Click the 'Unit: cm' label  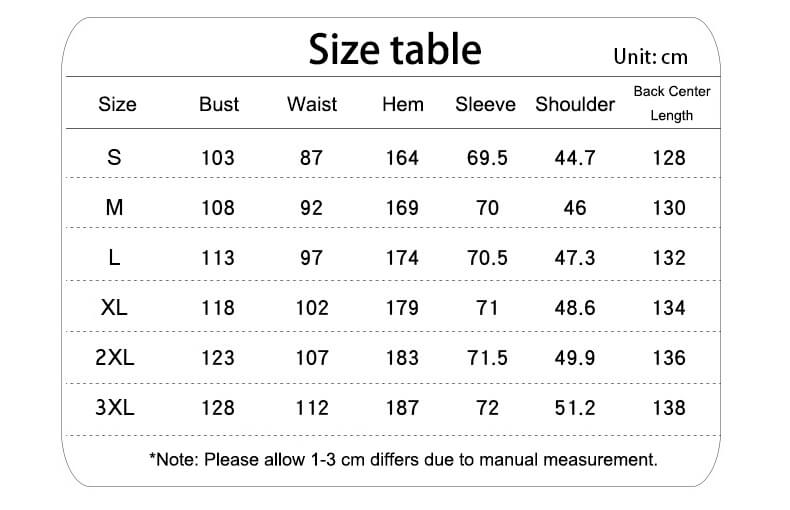650,56
